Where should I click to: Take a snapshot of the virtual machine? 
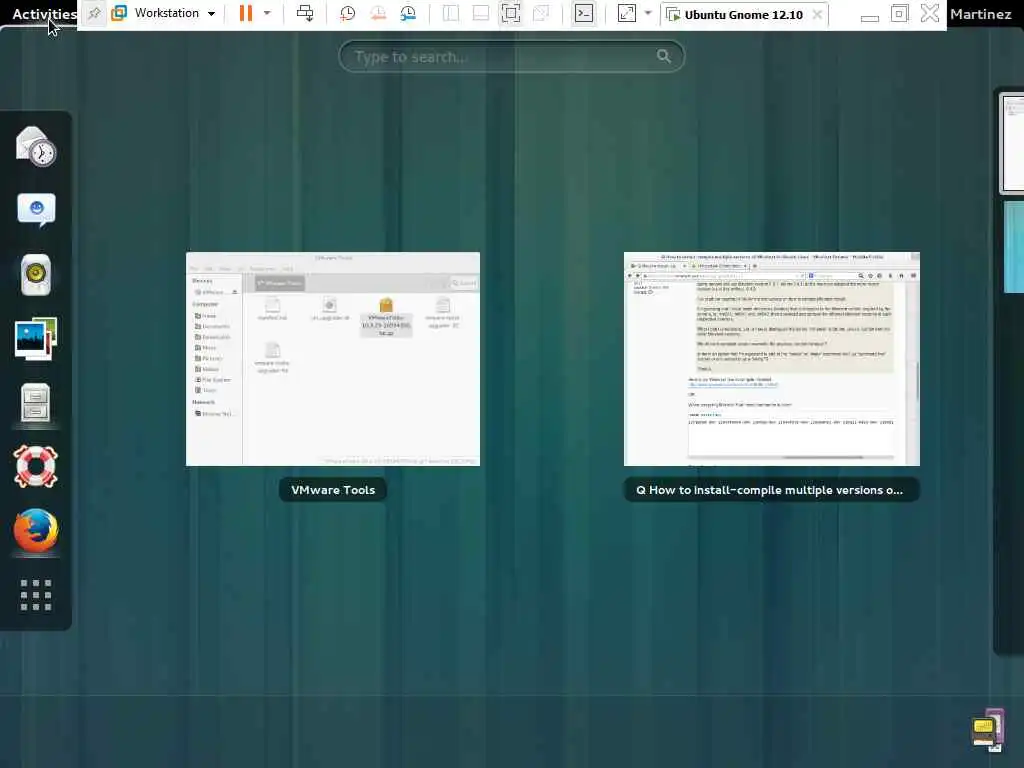pos(347,13)
